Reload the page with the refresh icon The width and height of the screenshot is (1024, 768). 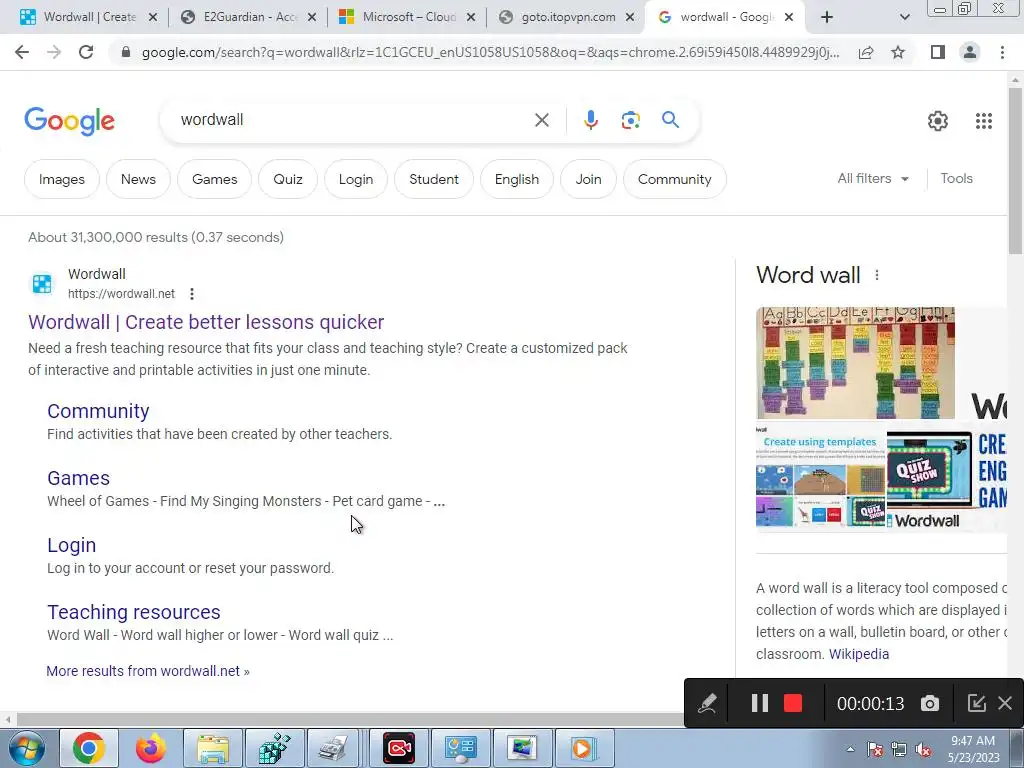(x=86, y=52)
